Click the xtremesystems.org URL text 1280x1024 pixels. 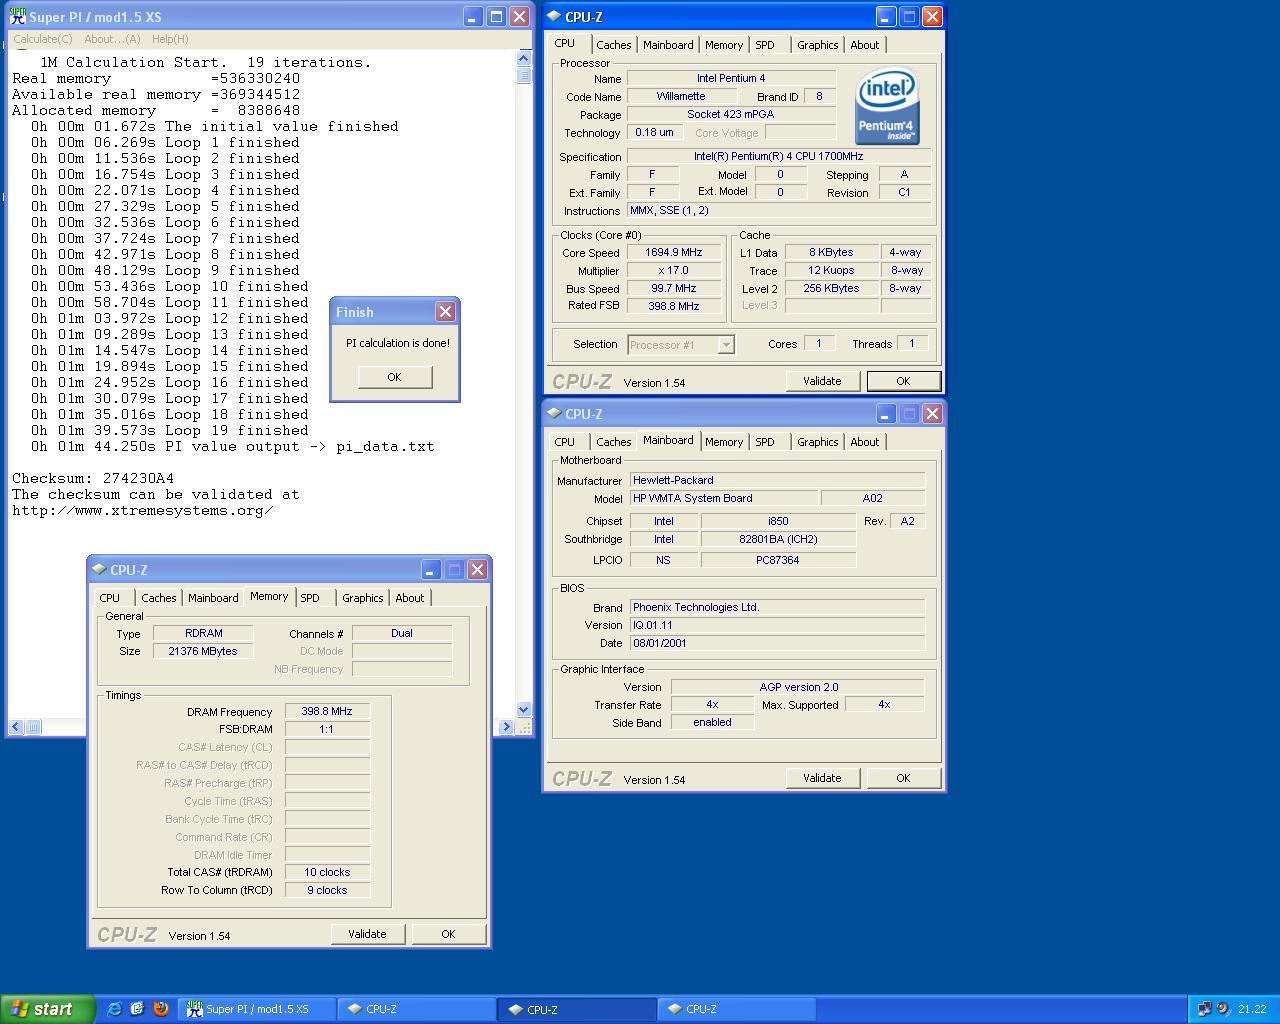[143, 510]
